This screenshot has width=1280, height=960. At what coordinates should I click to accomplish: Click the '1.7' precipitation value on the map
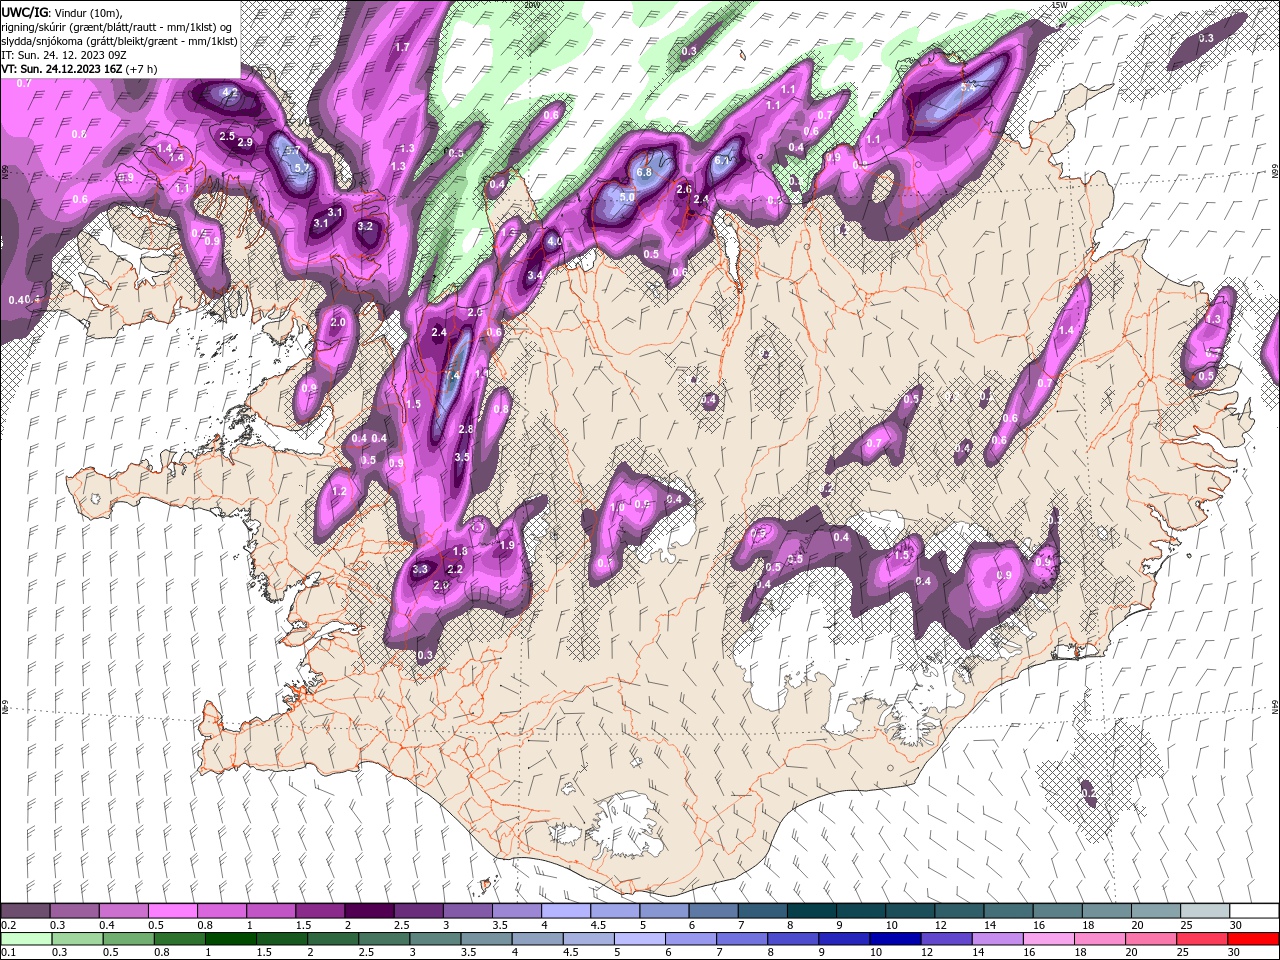[402, 47]
